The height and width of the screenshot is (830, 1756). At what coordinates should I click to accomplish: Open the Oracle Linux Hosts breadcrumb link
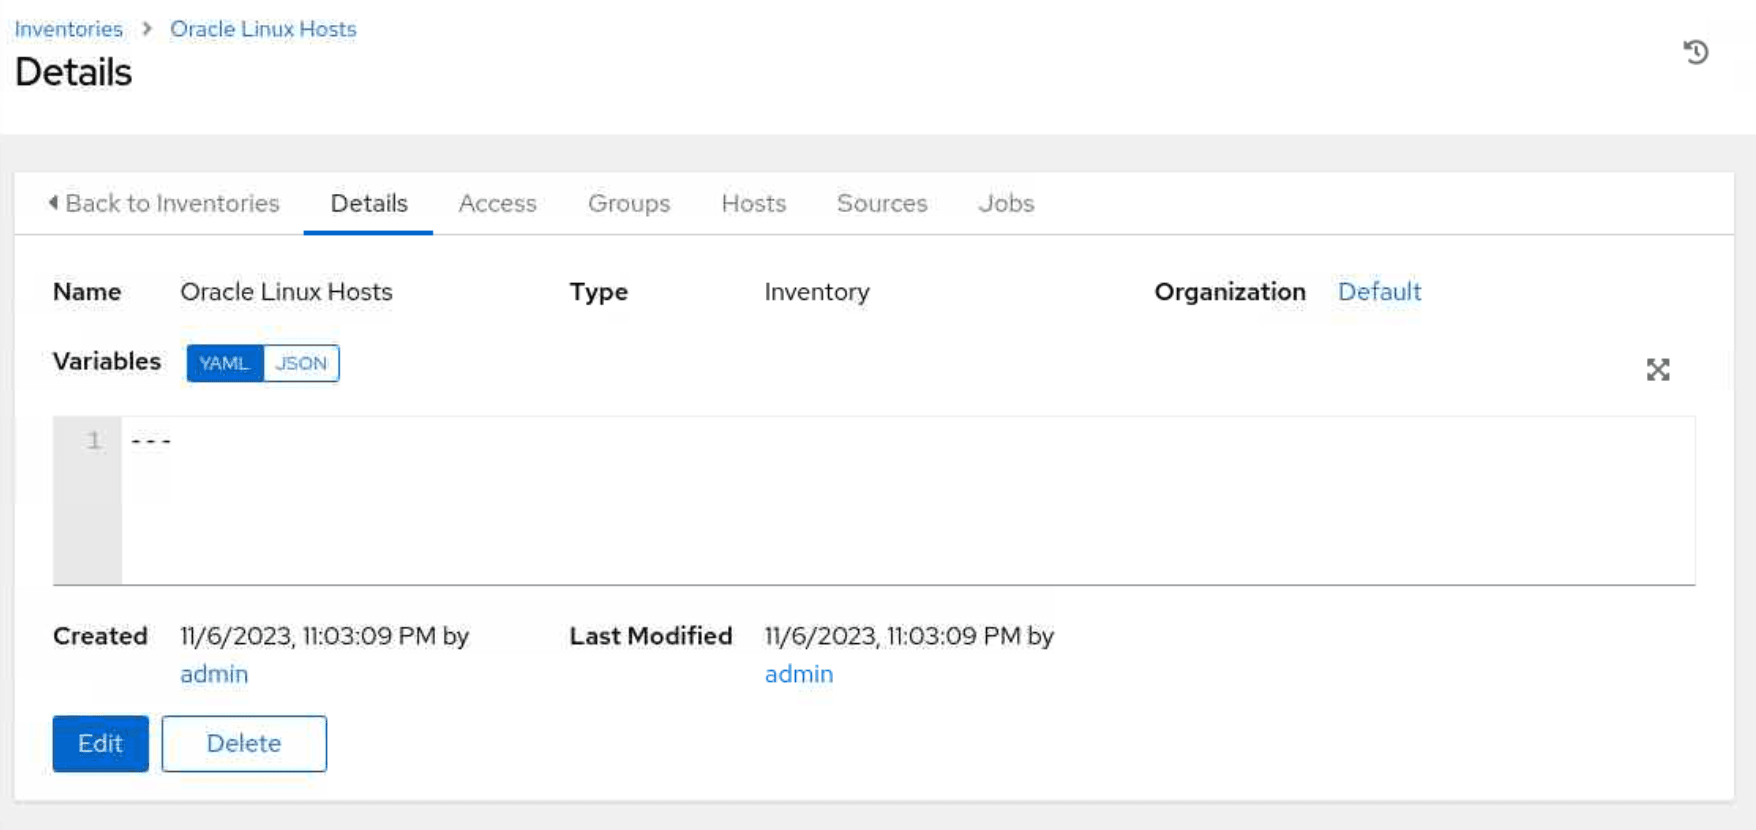(263, 29)
